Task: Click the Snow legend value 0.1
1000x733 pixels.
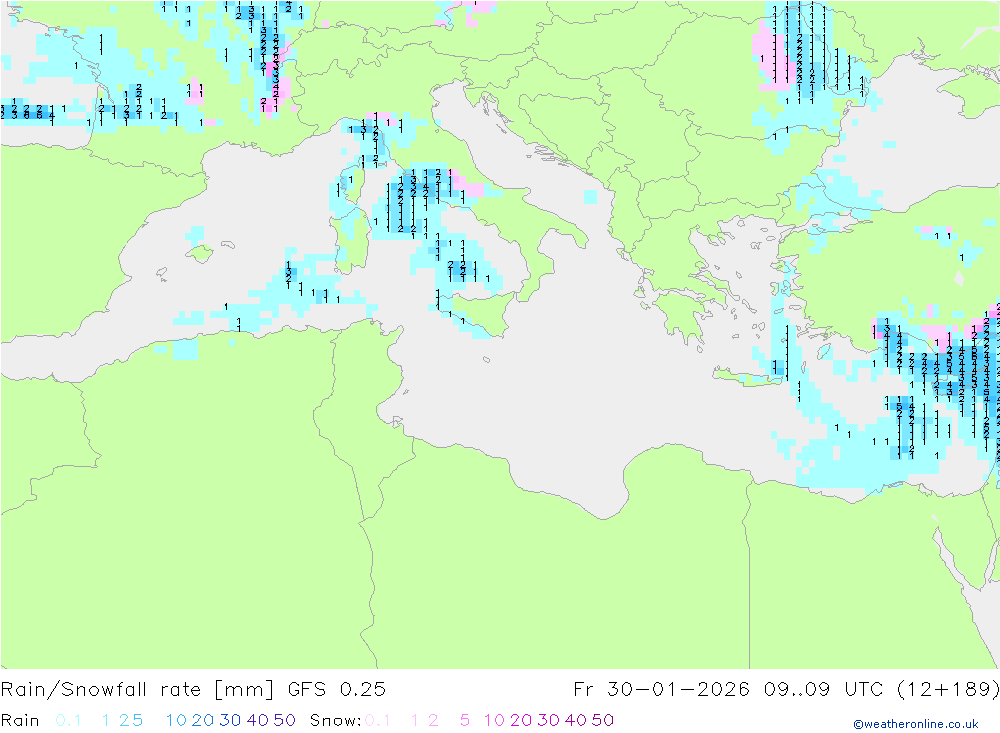Action: coord(377,720)
